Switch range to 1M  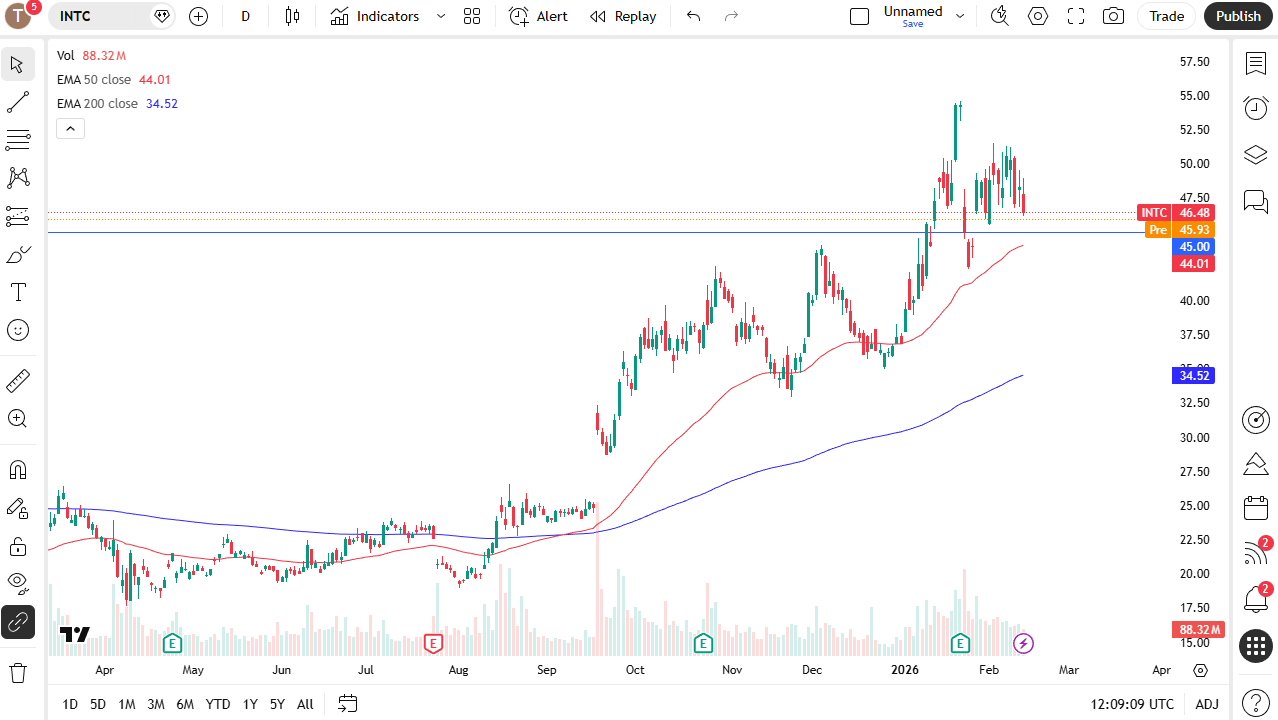127,704
